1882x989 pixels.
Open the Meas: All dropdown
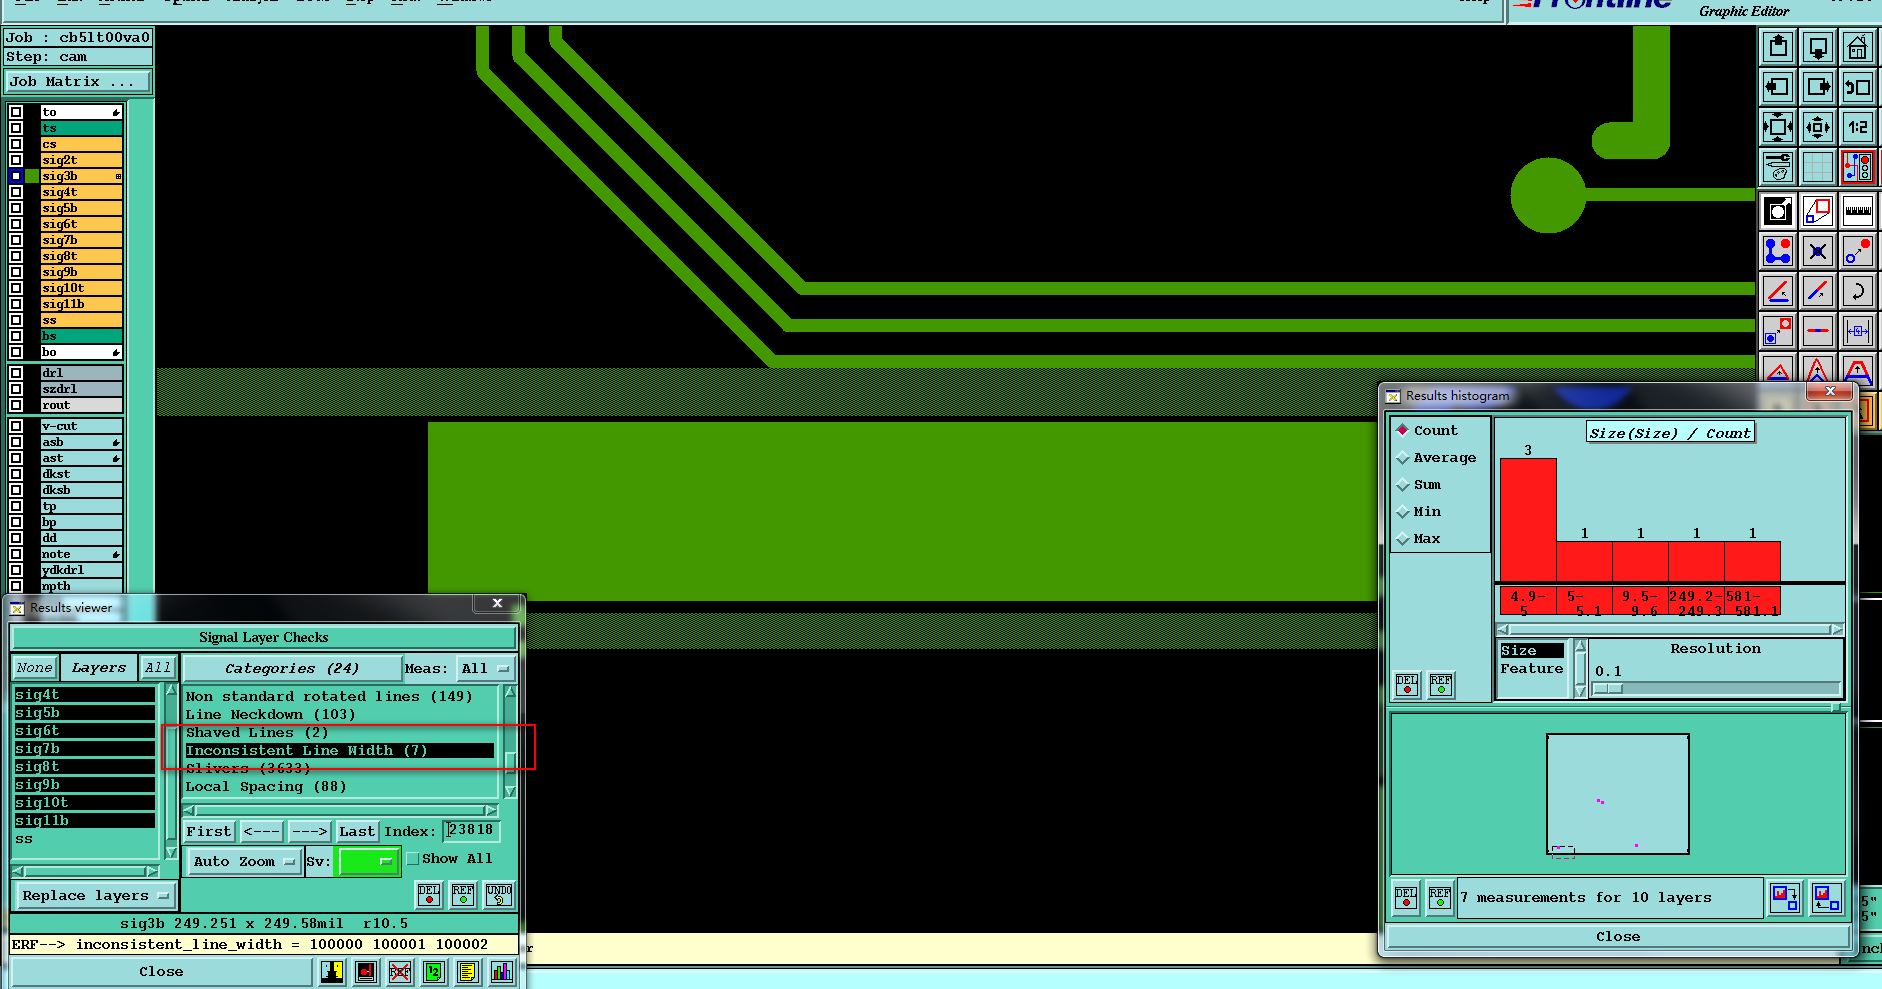485,668
